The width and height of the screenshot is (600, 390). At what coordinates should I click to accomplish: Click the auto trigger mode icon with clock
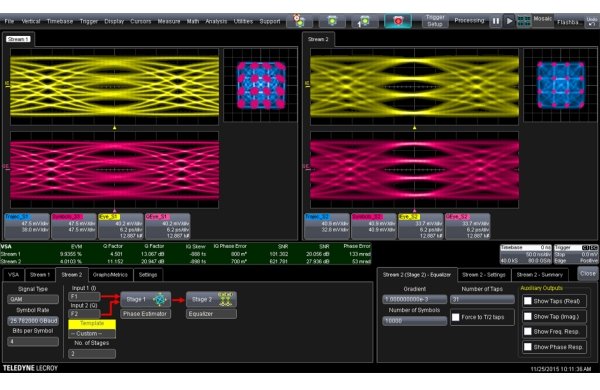pyautogui.click(x=299, y=21)
